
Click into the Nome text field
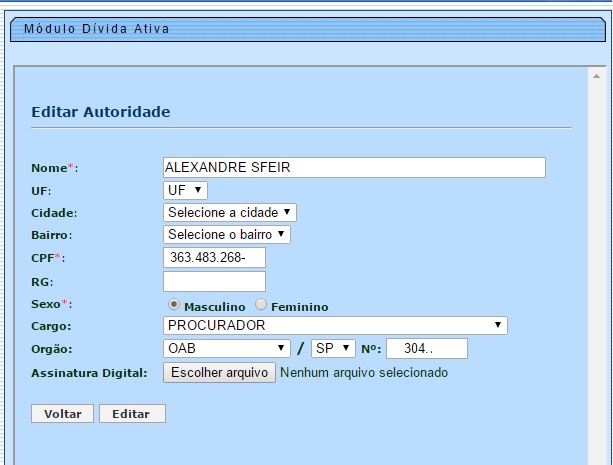click(x=354, y=167)
